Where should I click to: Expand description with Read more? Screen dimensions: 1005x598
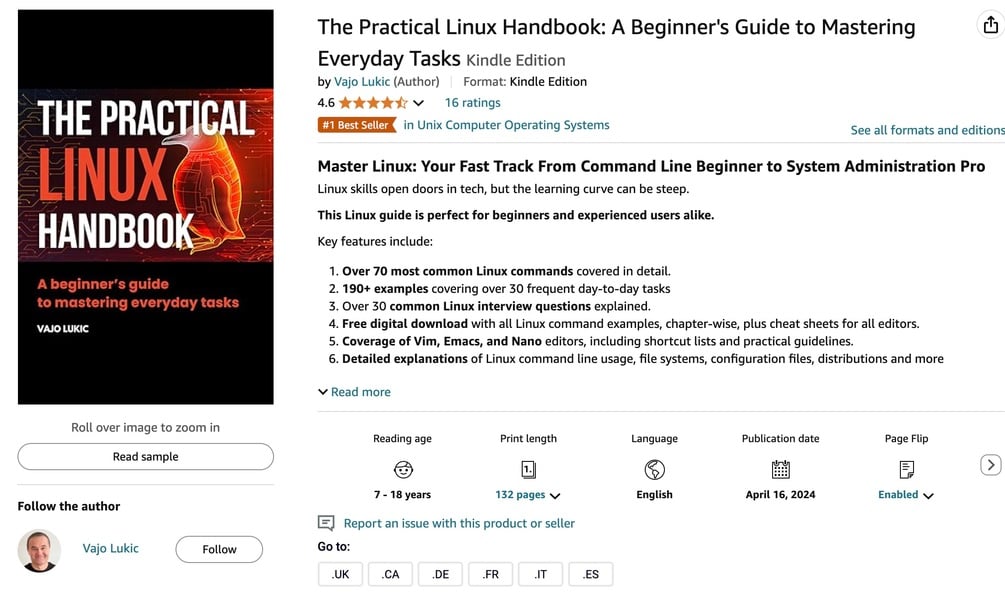click(x=354, y=392)
